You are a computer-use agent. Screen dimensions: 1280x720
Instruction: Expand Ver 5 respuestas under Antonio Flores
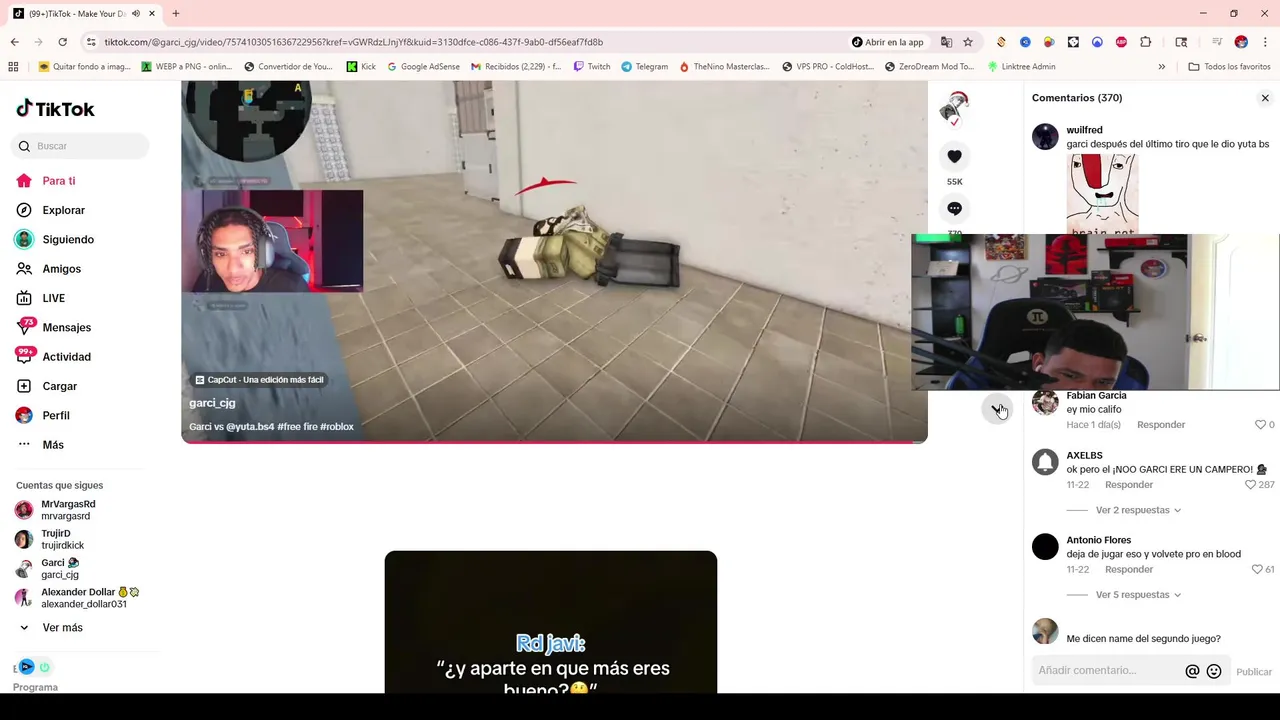[1138, 595]
